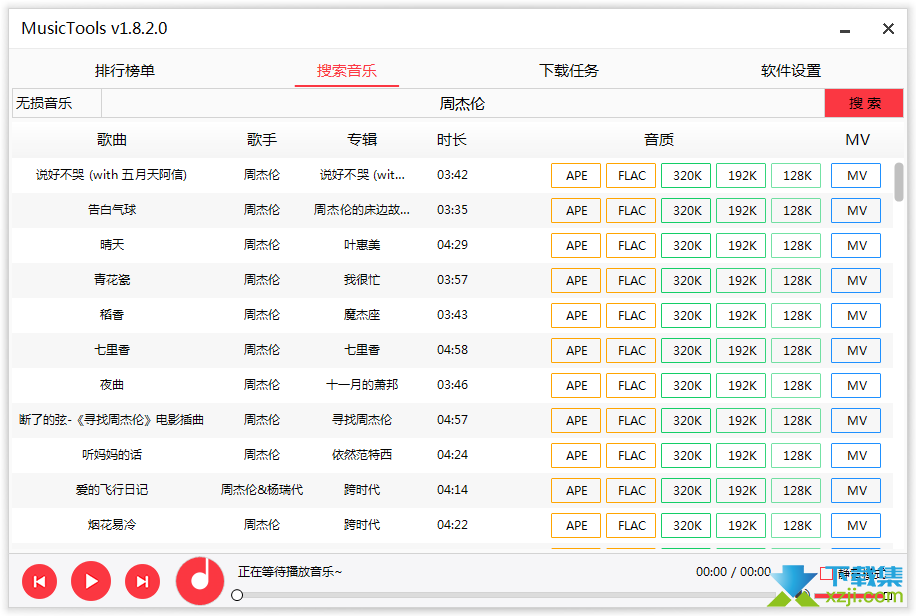Open the MV for 七里香

(856, 351)
